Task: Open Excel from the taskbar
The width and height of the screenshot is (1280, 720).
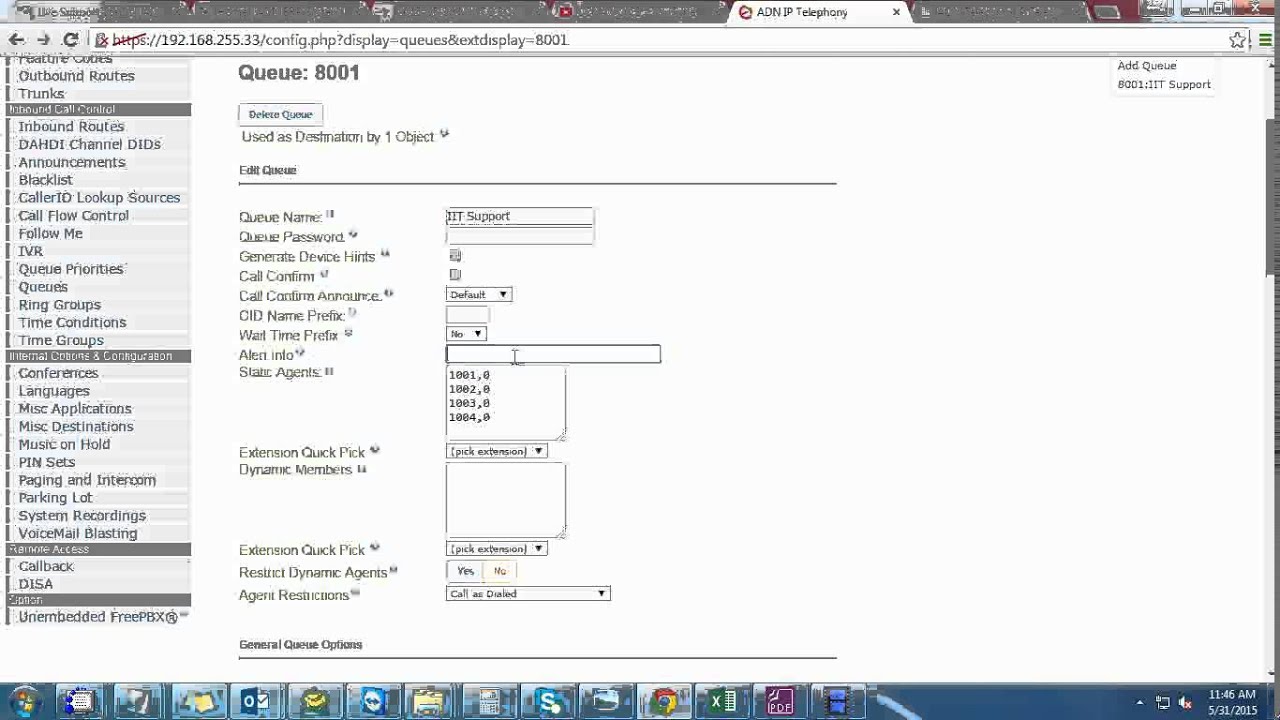Action: (x=723, y=701)
